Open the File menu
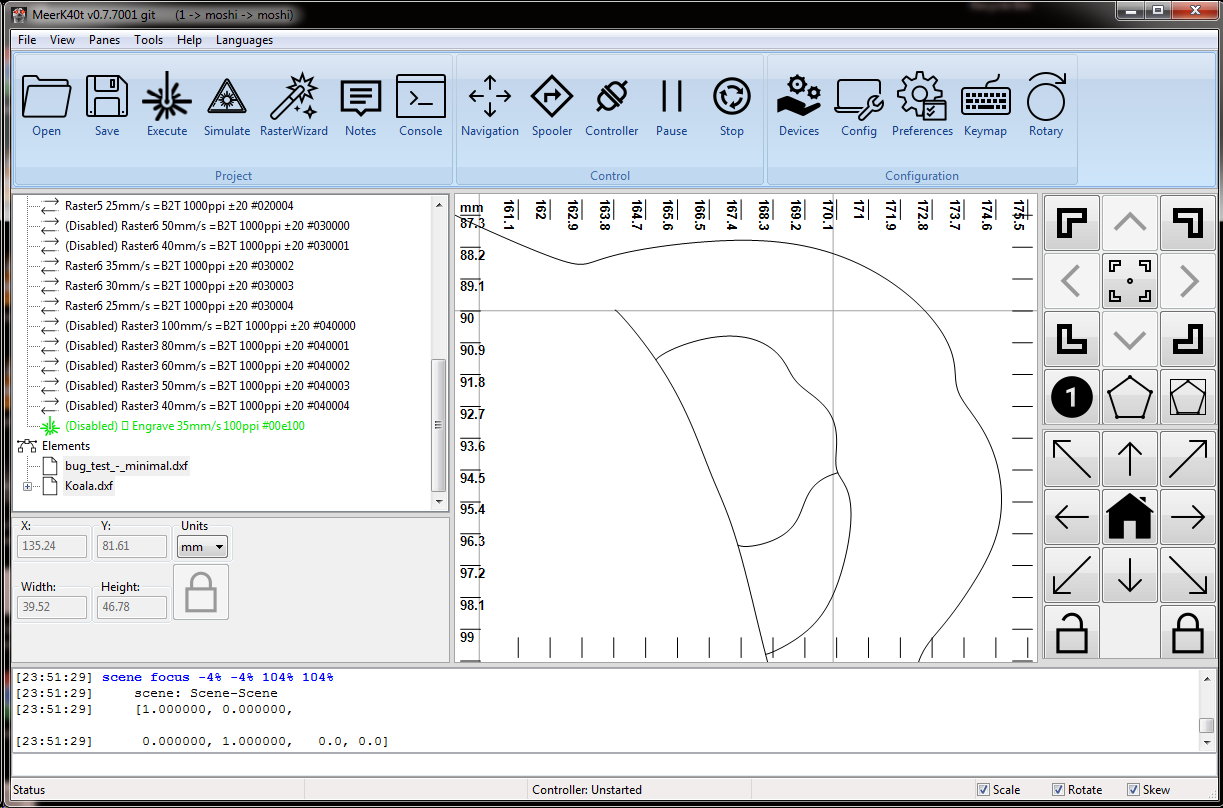This screenshot has width=1223, height=808. (x=27, y=40)
